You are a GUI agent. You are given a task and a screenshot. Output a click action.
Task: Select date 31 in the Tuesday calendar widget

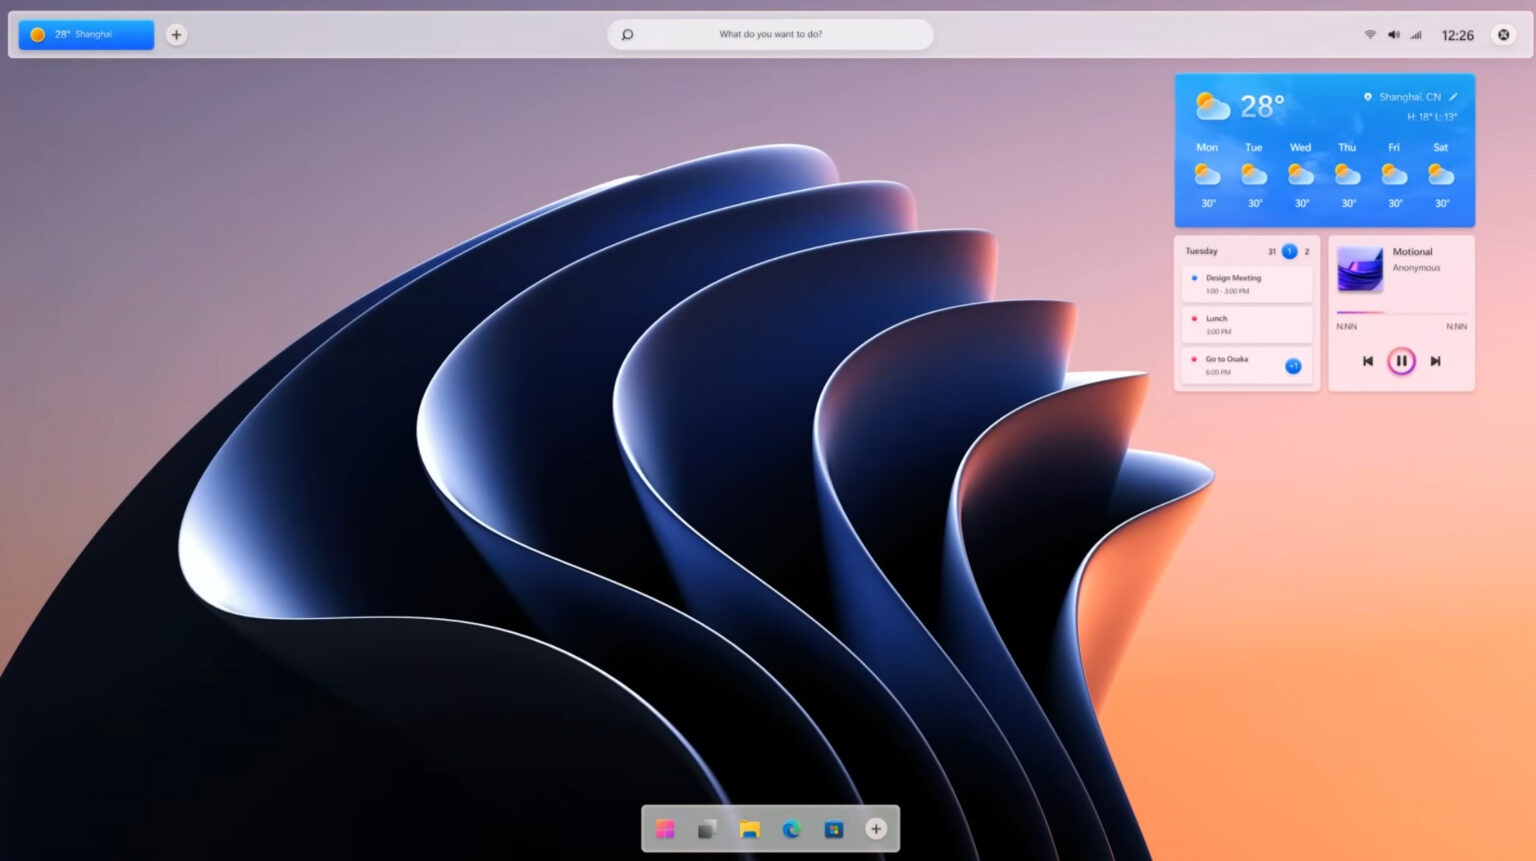pos(1271,251)
